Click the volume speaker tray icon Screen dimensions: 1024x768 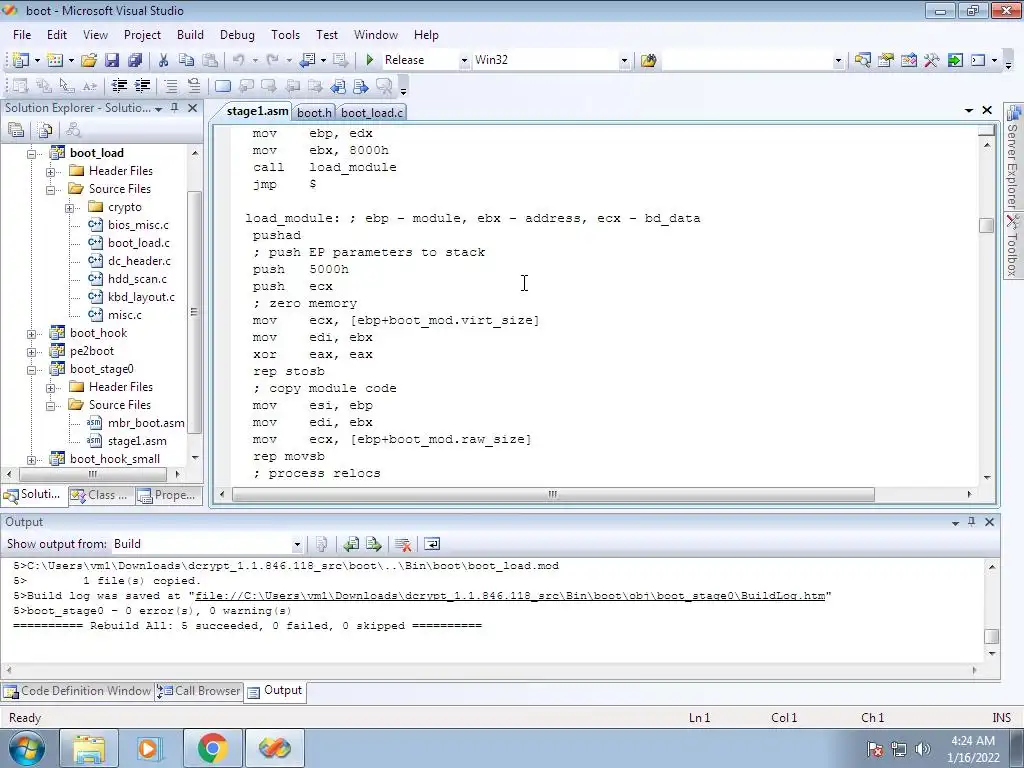923,749
